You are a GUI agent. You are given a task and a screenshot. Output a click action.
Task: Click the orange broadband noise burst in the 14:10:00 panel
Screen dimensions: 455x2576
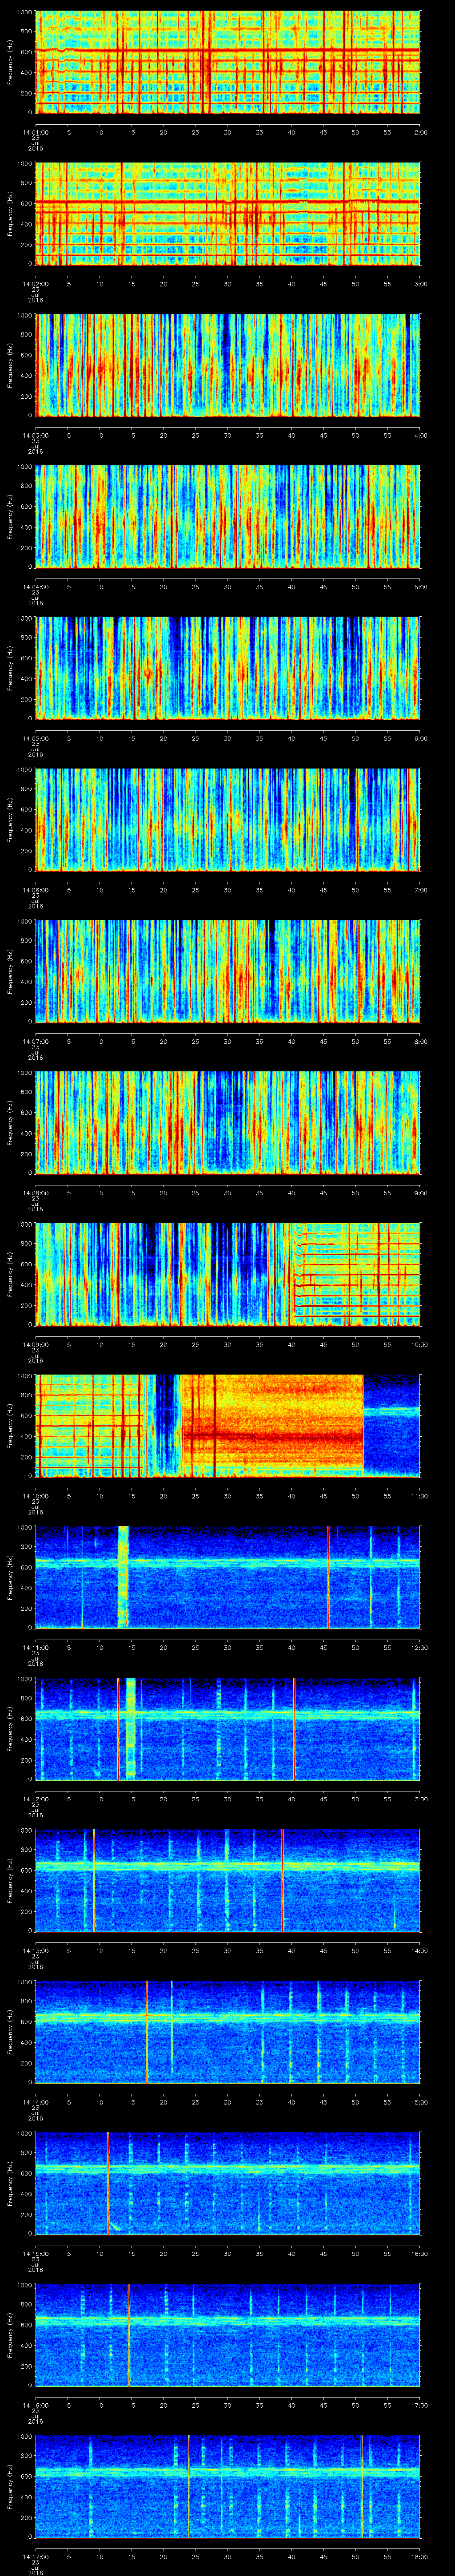(272, 1426)
